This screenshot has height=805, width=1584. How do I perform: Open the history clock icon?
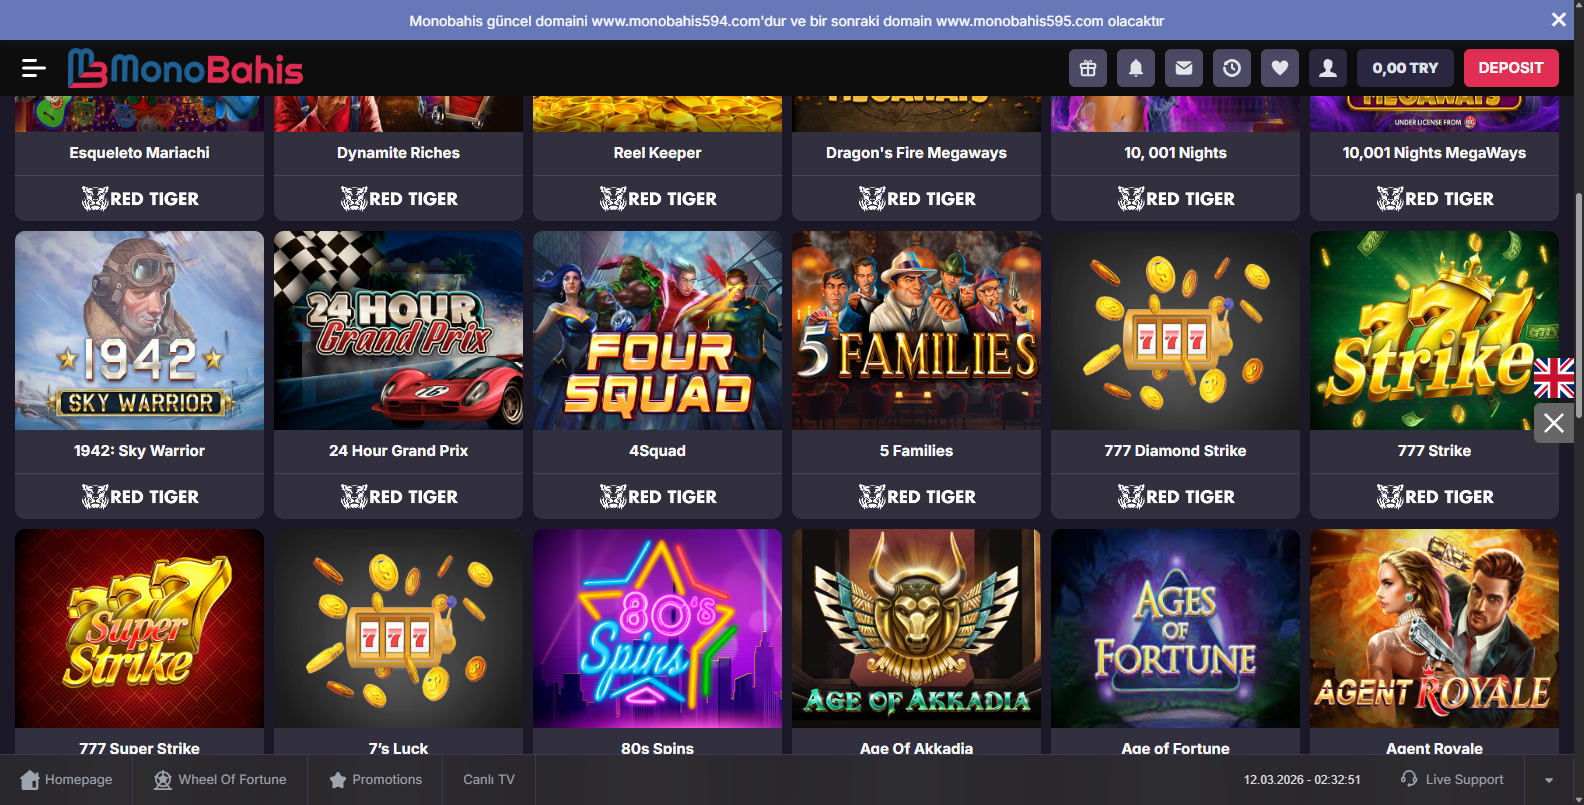[1232, 68]
